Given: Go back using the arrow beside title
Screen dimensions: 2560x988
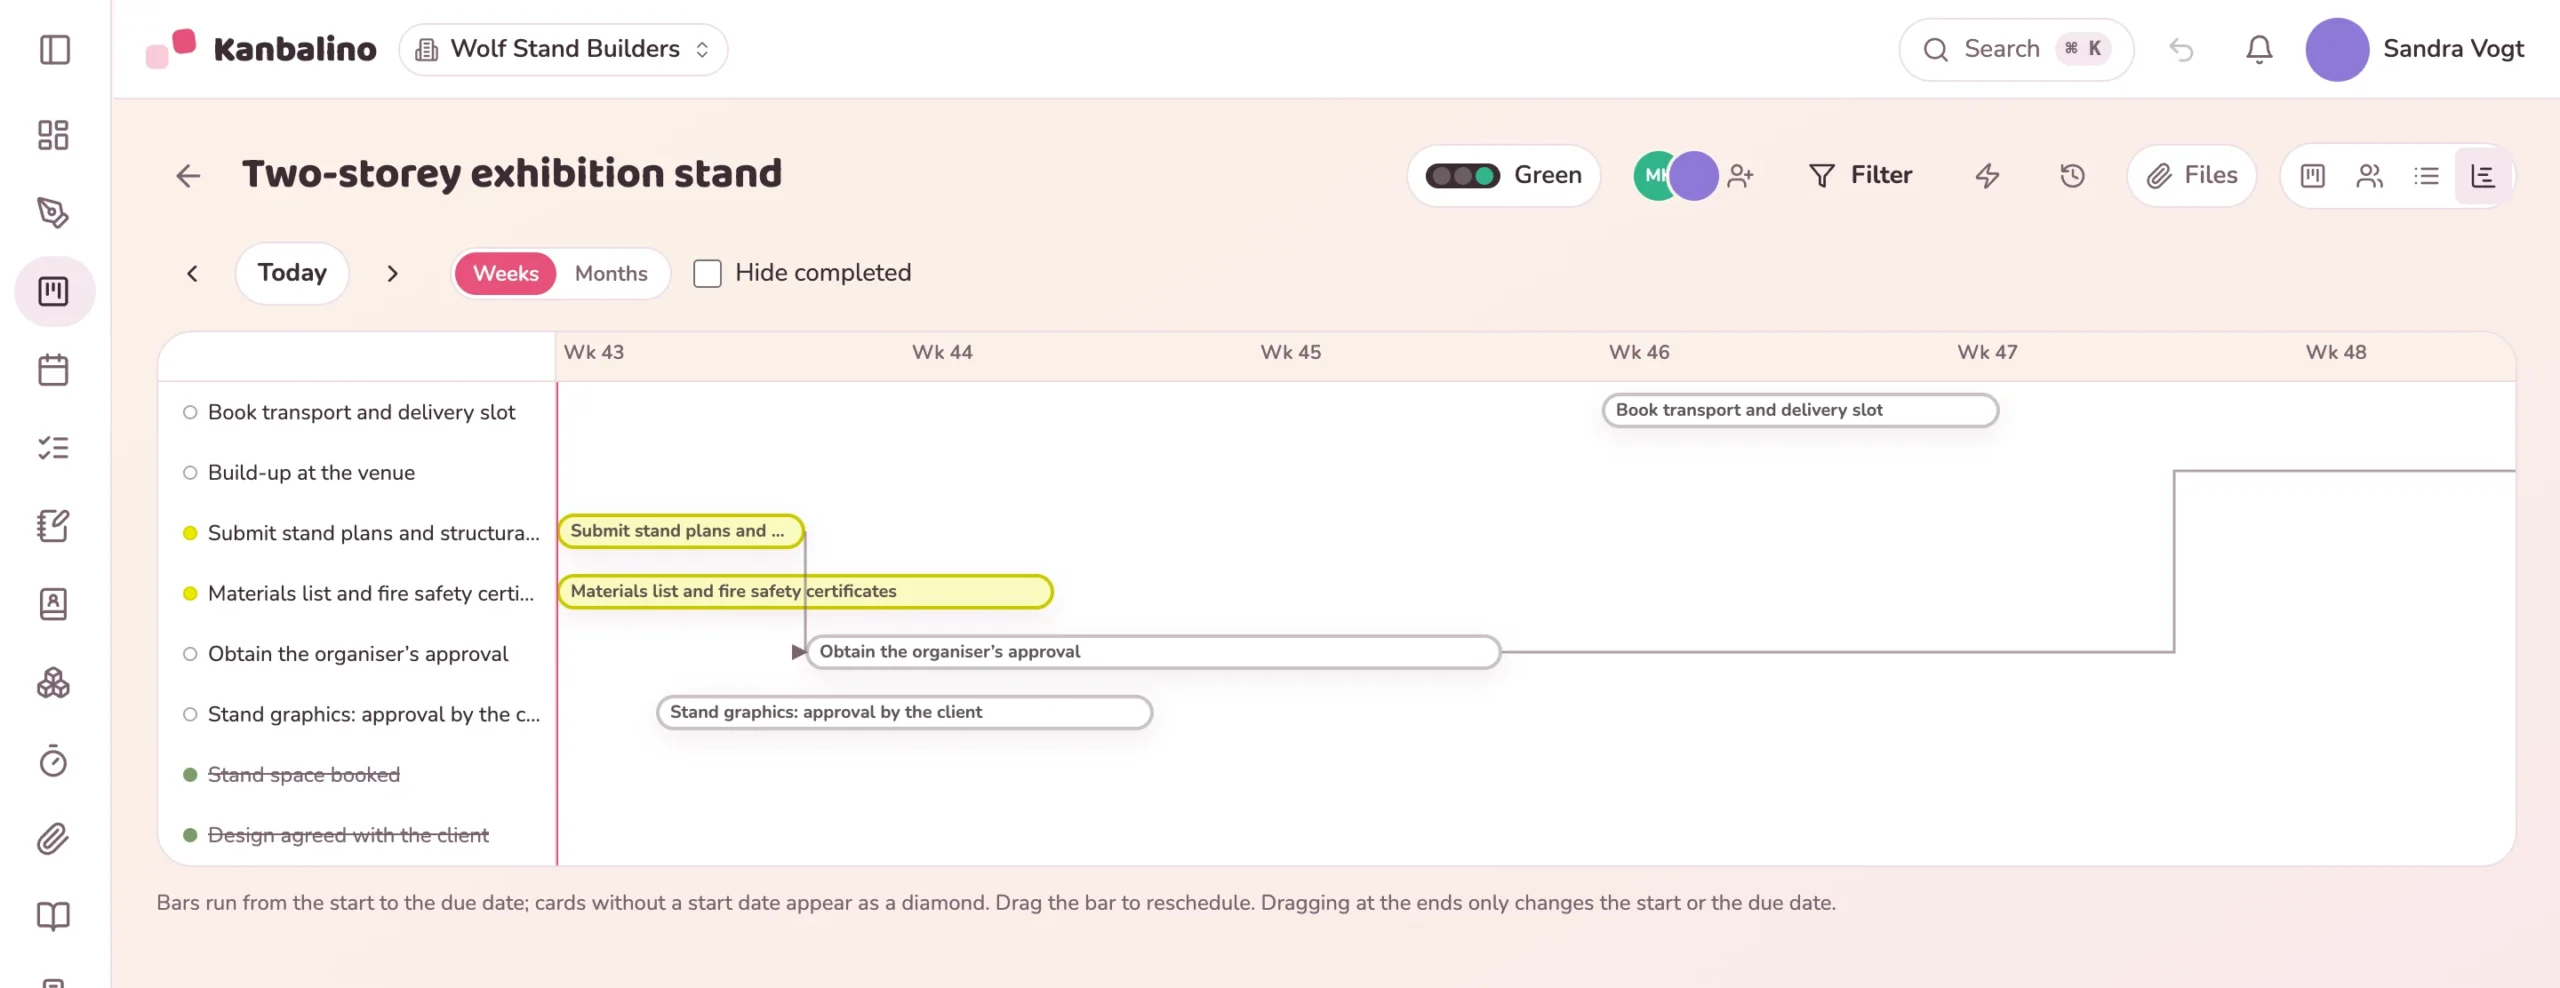Looking at the screenshot, I should (x=188, y=176).
